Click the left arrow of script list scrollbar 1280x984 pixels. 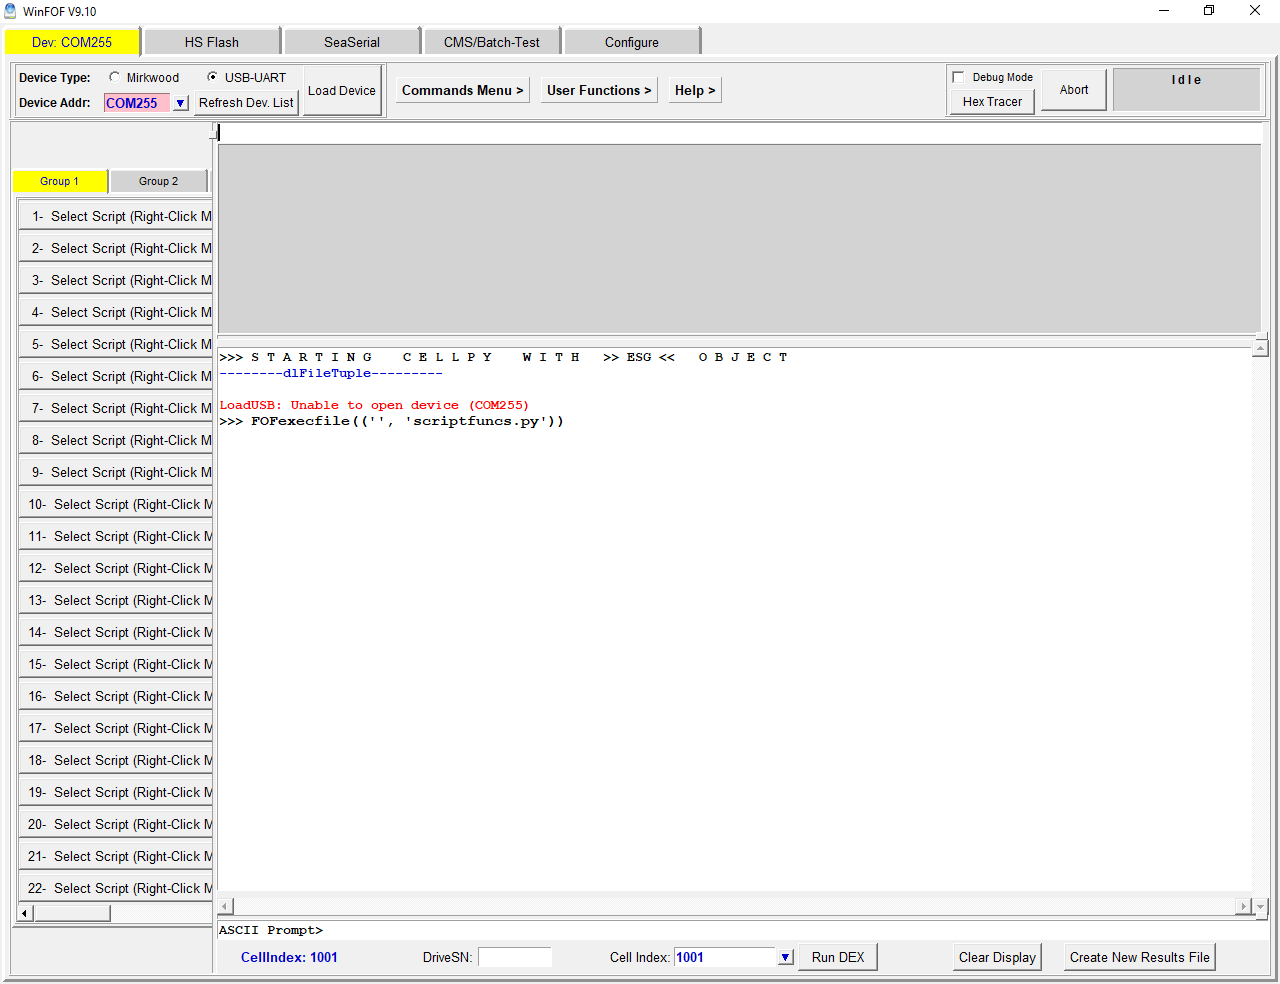[26, 913]
